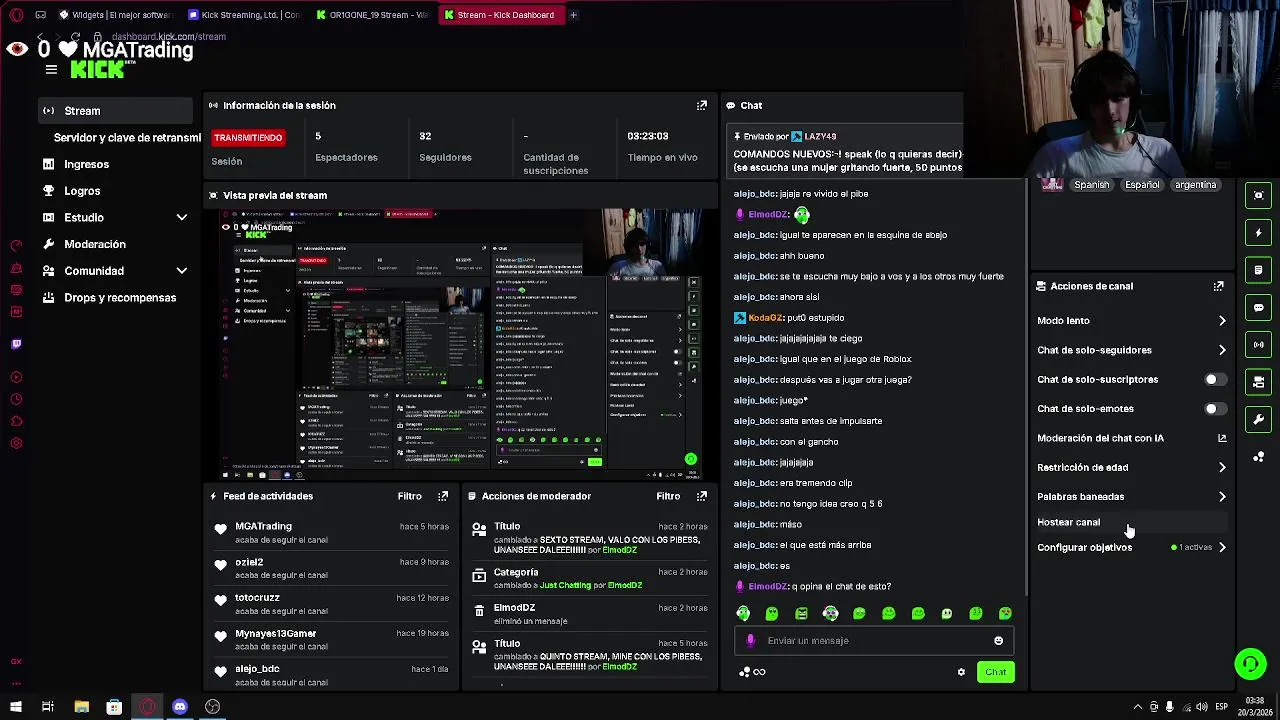The width and height of the screenshot is (1280, 720).
Task: Pop out the Acciones de moderador panel
Action: click(702, 496)
